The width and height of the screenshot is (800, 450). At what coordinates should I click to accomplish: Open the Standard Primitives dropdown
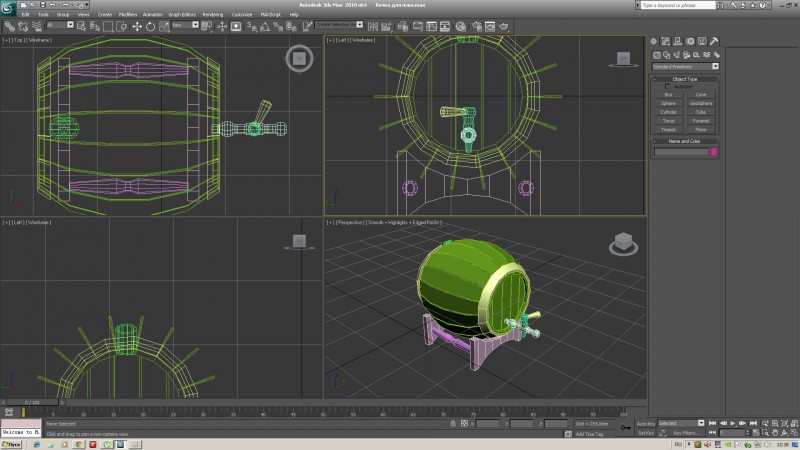(x=686, y=66)
